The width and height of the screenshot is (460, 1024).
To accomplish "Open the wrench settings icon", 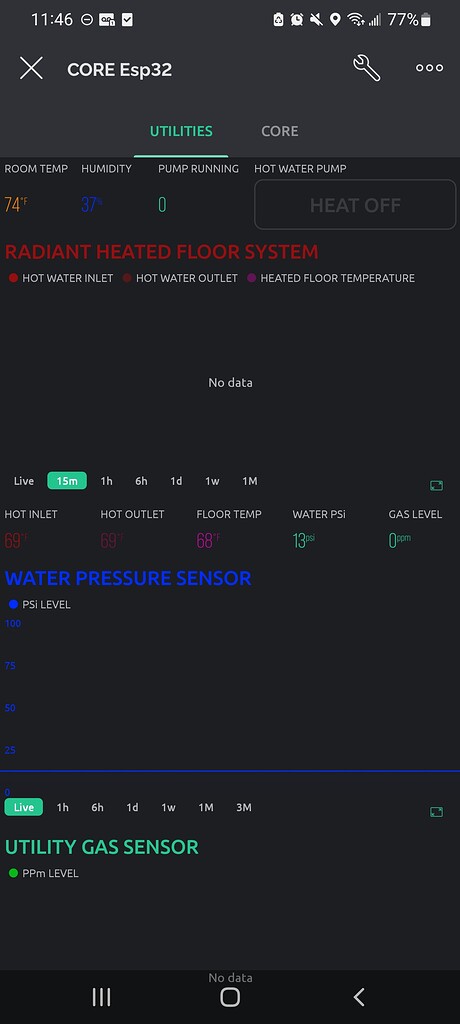I will [x=367, y=68].
